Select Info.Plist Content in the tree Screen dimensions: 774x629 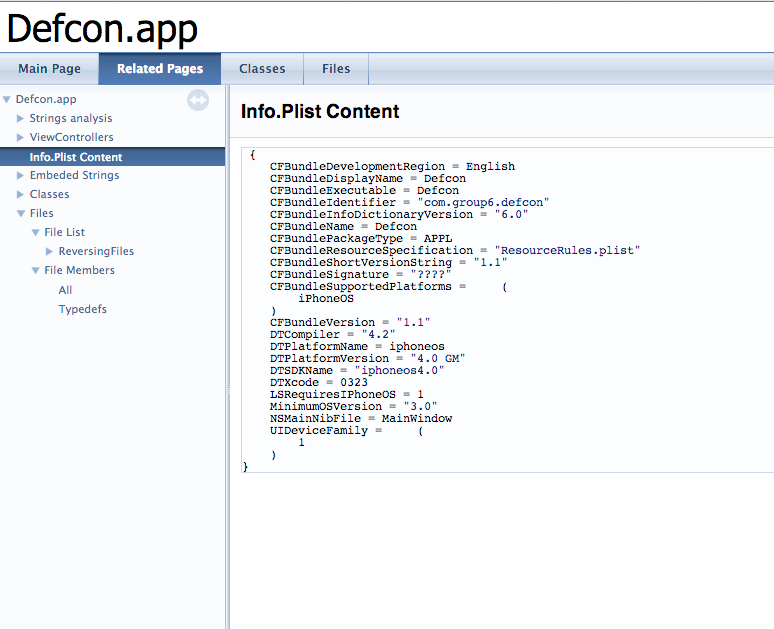pyautogui.click(x=76, y=157)
